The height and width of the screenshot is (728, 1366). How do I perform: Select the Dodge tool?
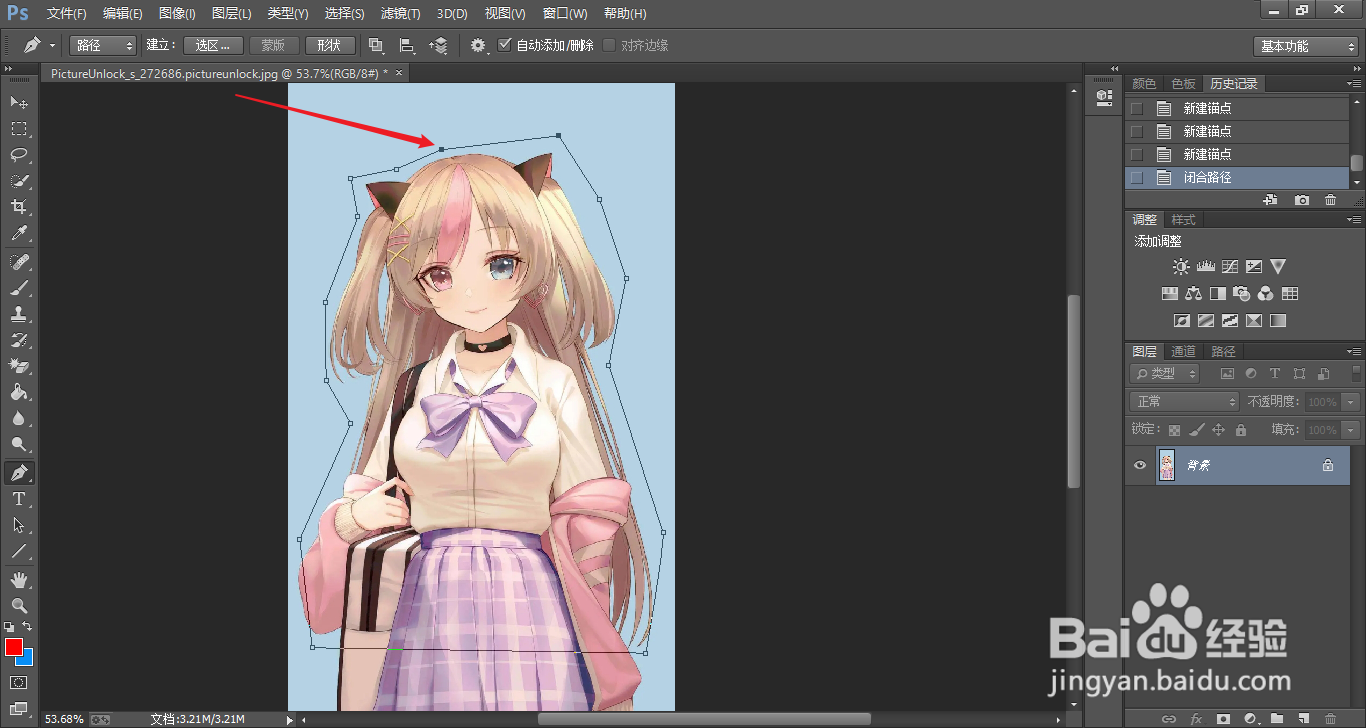pos(19,444)
